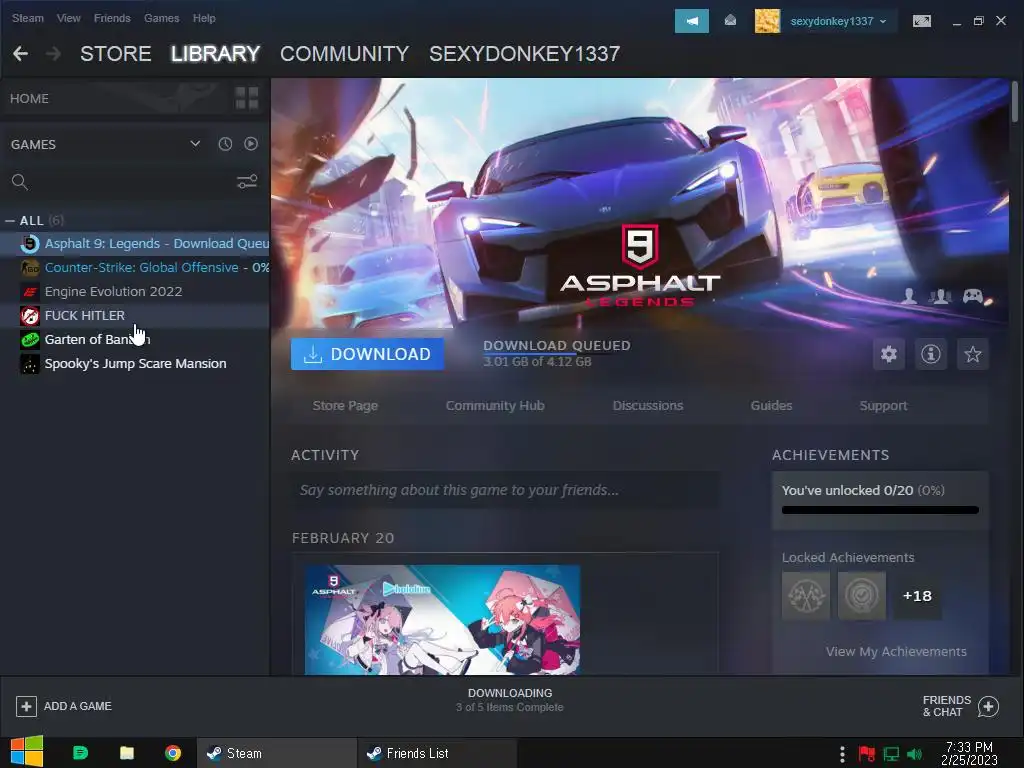Image resolution: width=1024 pixels, height=768 pixels.
Task: Click the taskbar volume speaker icon
Action: [x=914, y=754]
